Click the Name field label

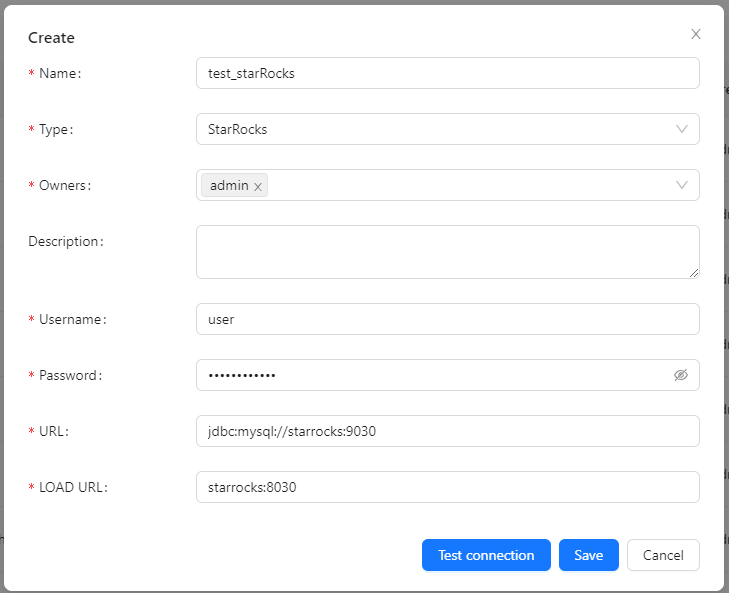pos(58,73)
